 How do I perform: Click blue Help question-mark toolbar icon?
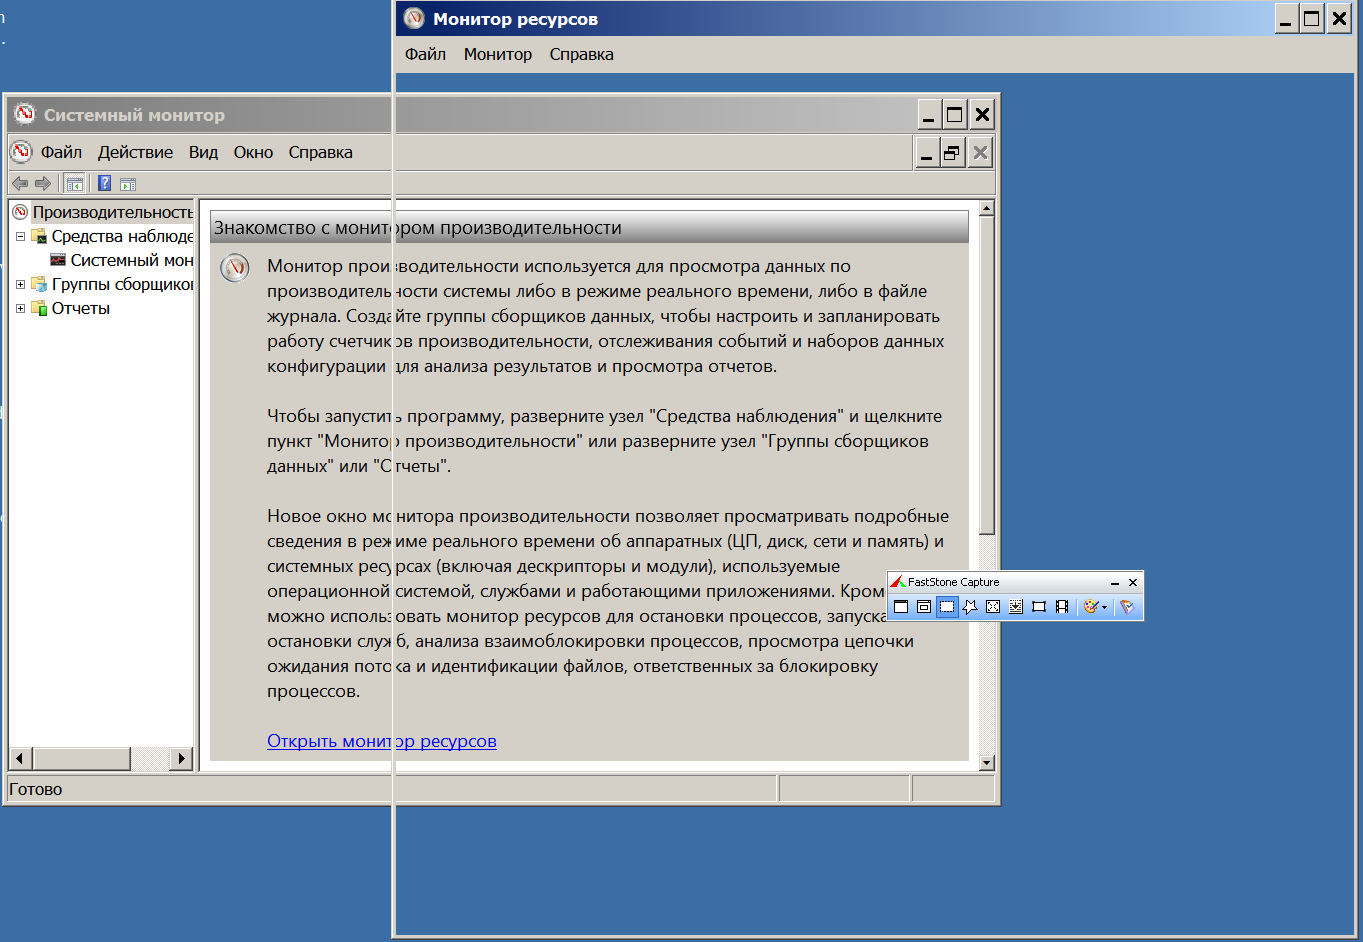pyautogui.click(x=104, y=183)
